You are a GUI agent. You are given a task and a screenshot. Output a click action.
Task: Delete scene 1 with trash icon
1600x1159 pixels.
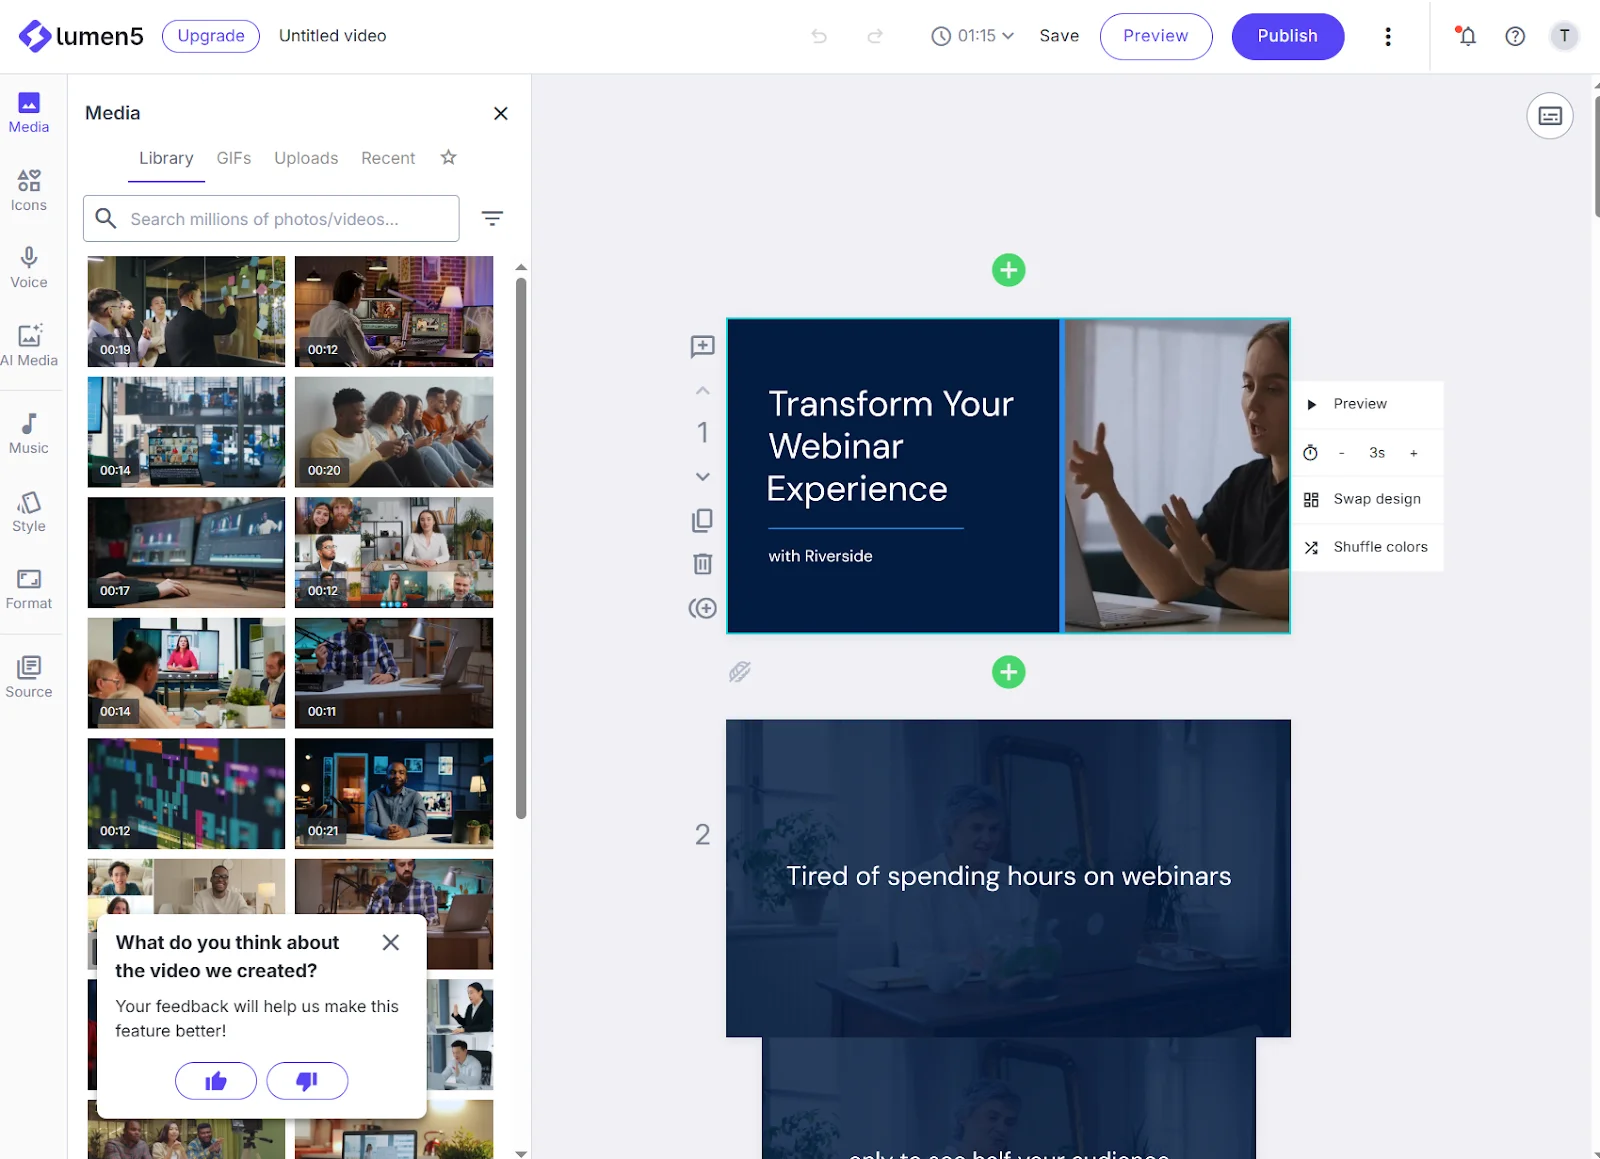tap(703, 564)
